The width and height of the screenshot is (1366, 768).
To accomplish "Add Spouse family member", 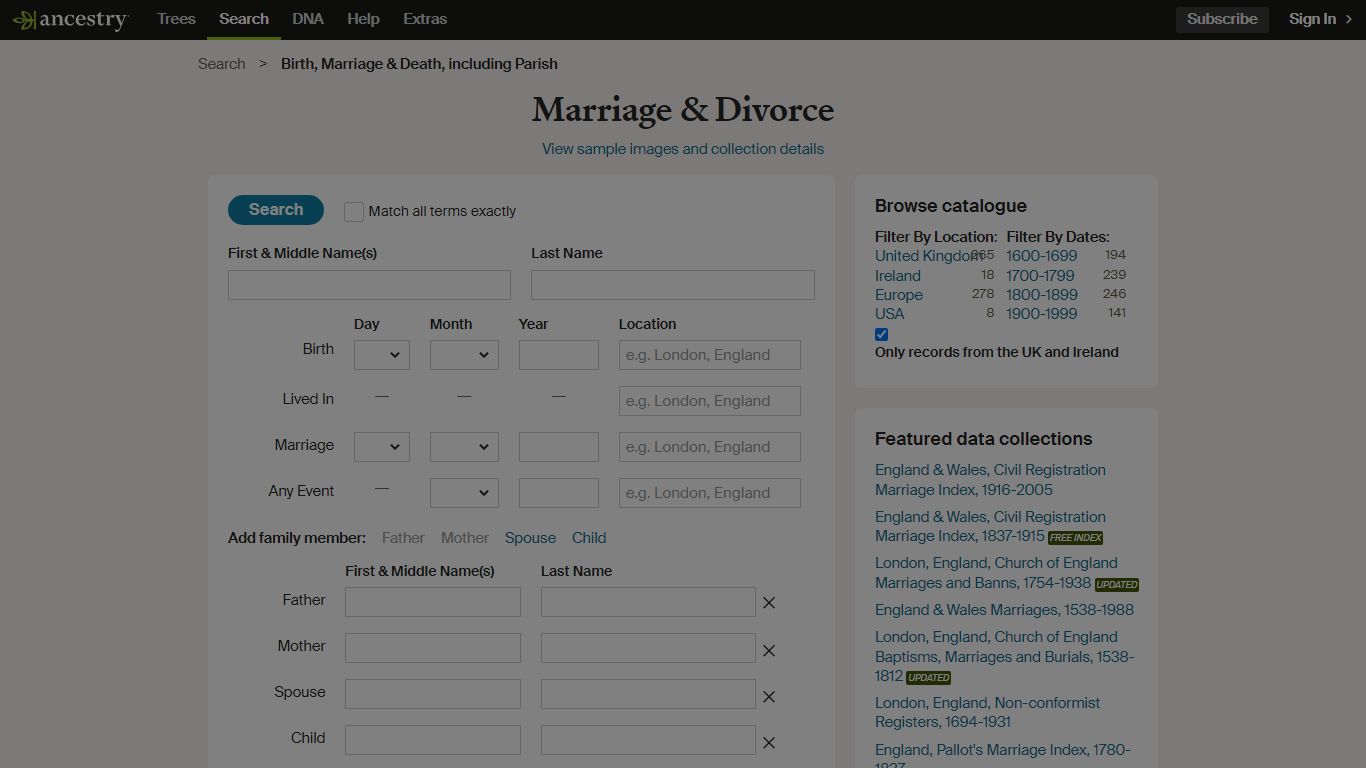I will tap(530, 538).
